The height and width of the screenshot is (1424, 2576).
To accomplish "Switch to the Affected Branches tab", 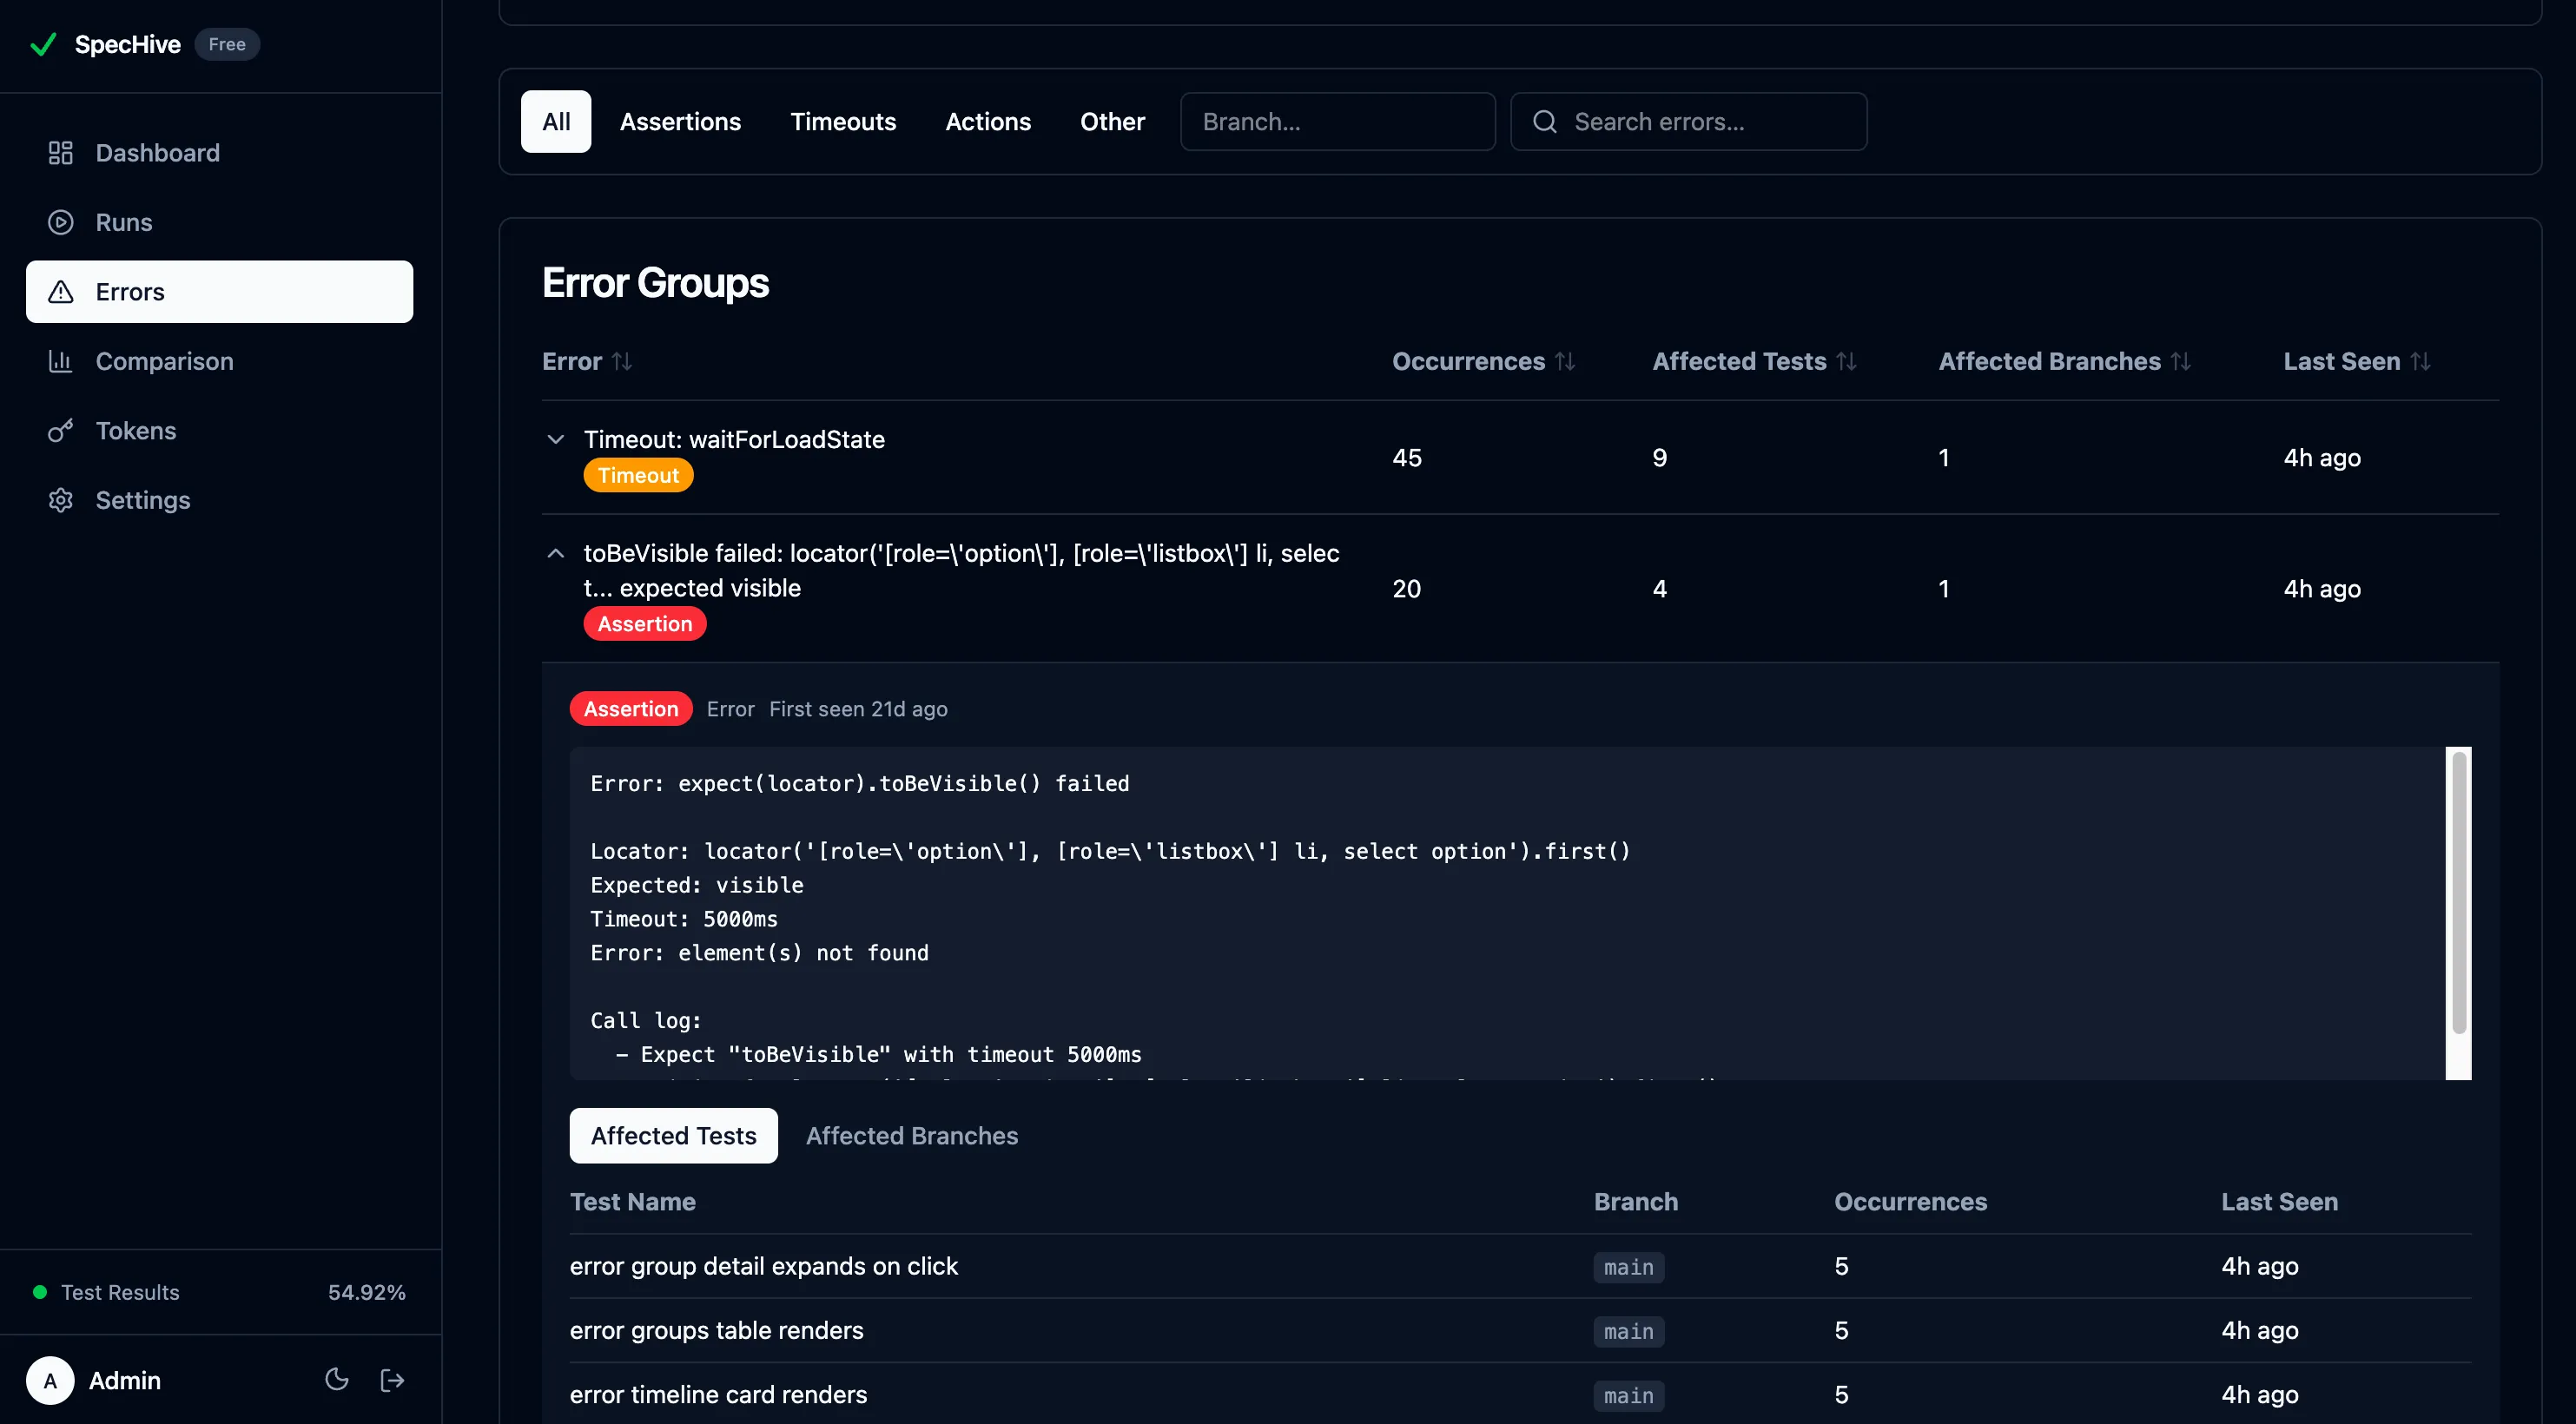I will pos(912,1136).
